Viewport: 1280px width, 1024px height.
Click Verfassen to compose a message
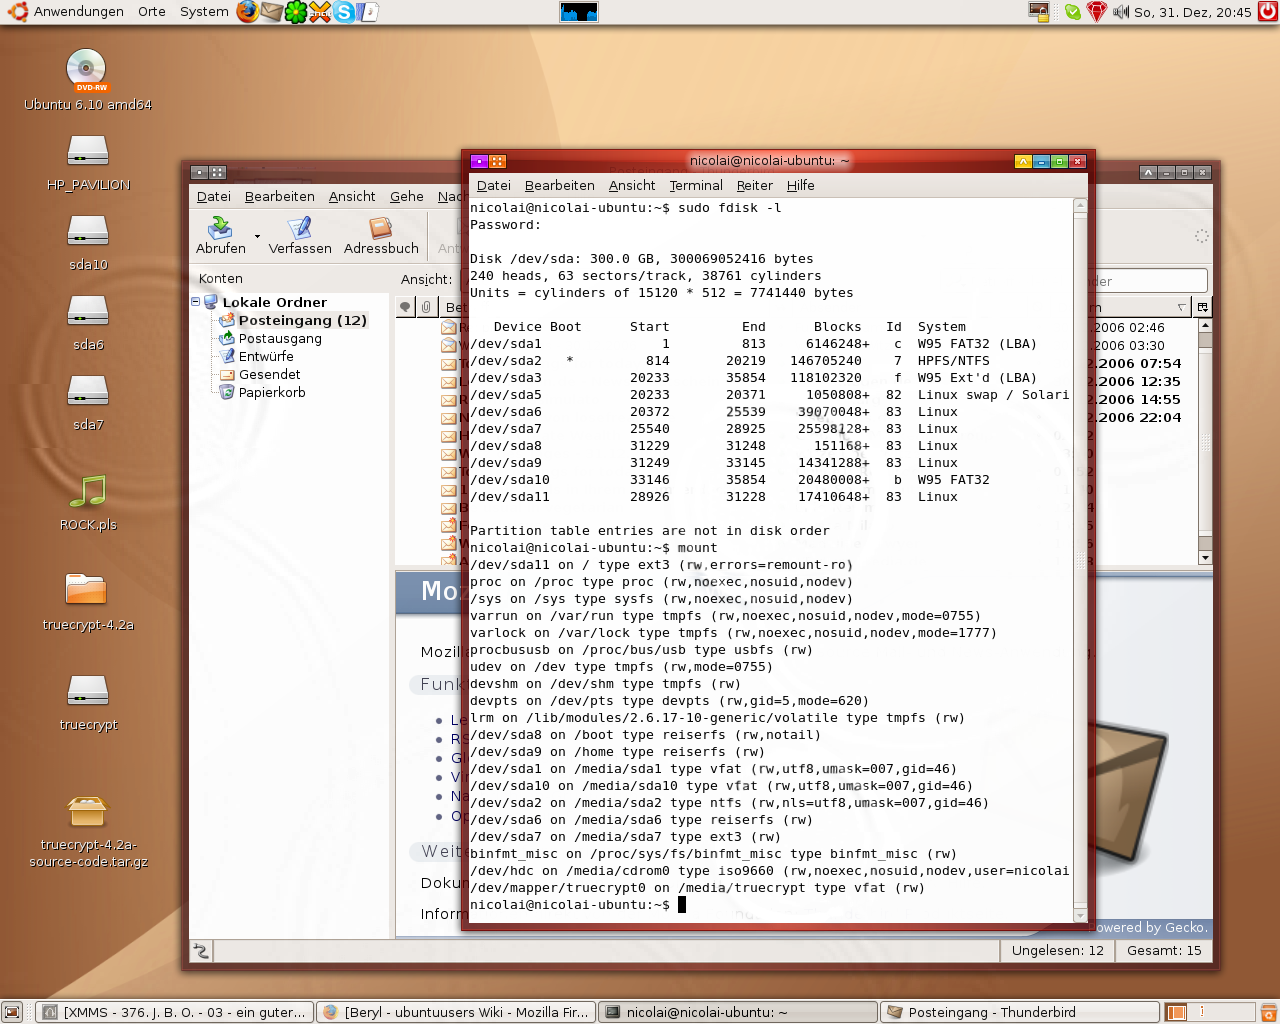coord(300,236)
